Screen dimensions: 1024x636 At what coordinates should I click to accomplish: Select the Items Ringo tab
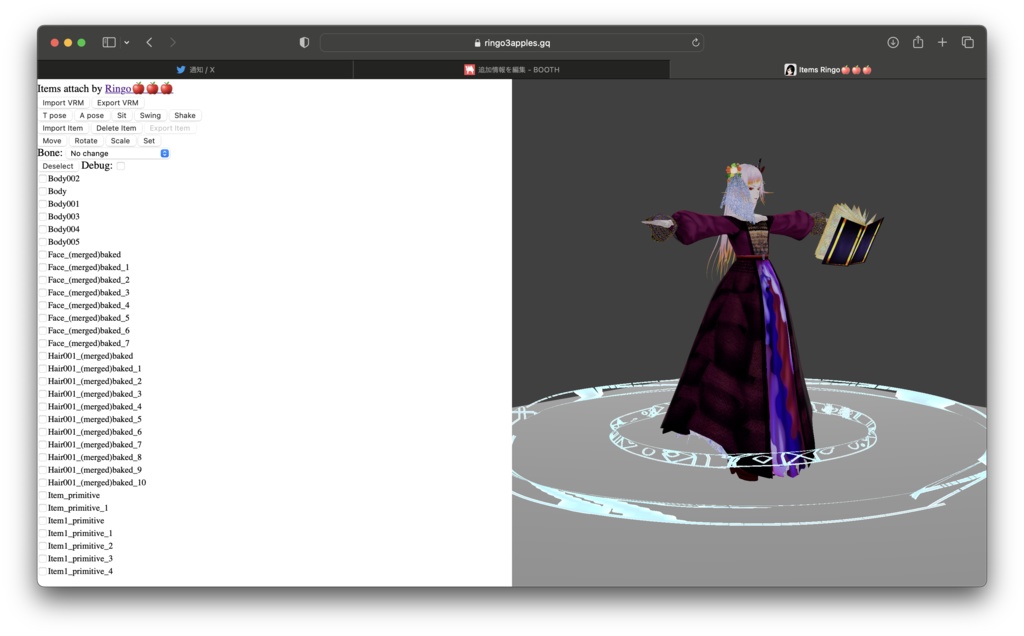point(827,69)
